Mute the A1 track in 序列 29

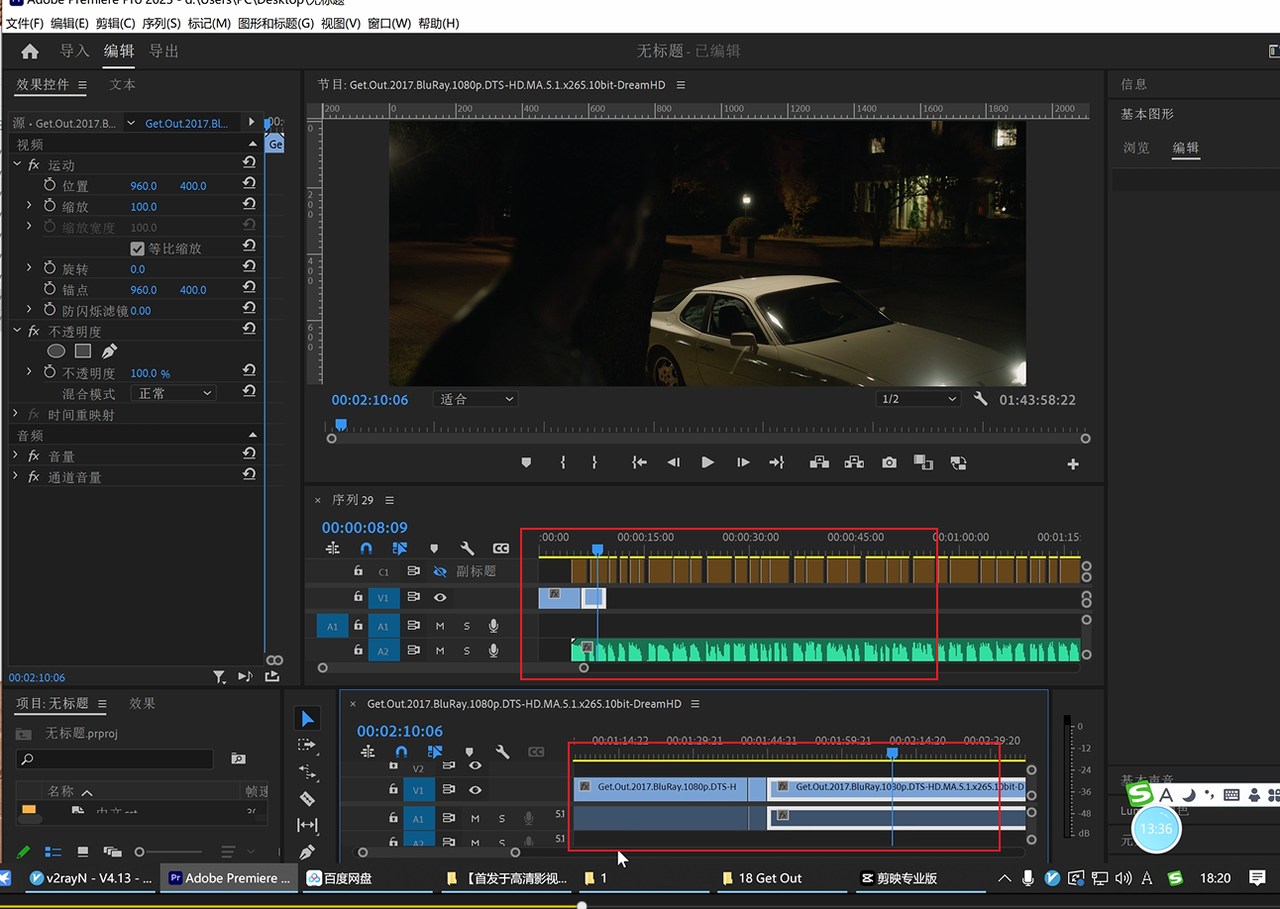coord(439,626)
